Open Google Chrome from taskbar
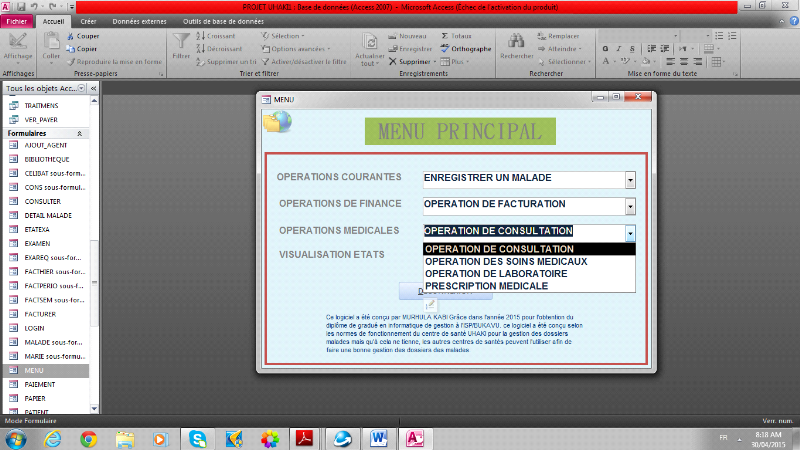The height and width of the screenshot is (450, 800). coord(88,439)
